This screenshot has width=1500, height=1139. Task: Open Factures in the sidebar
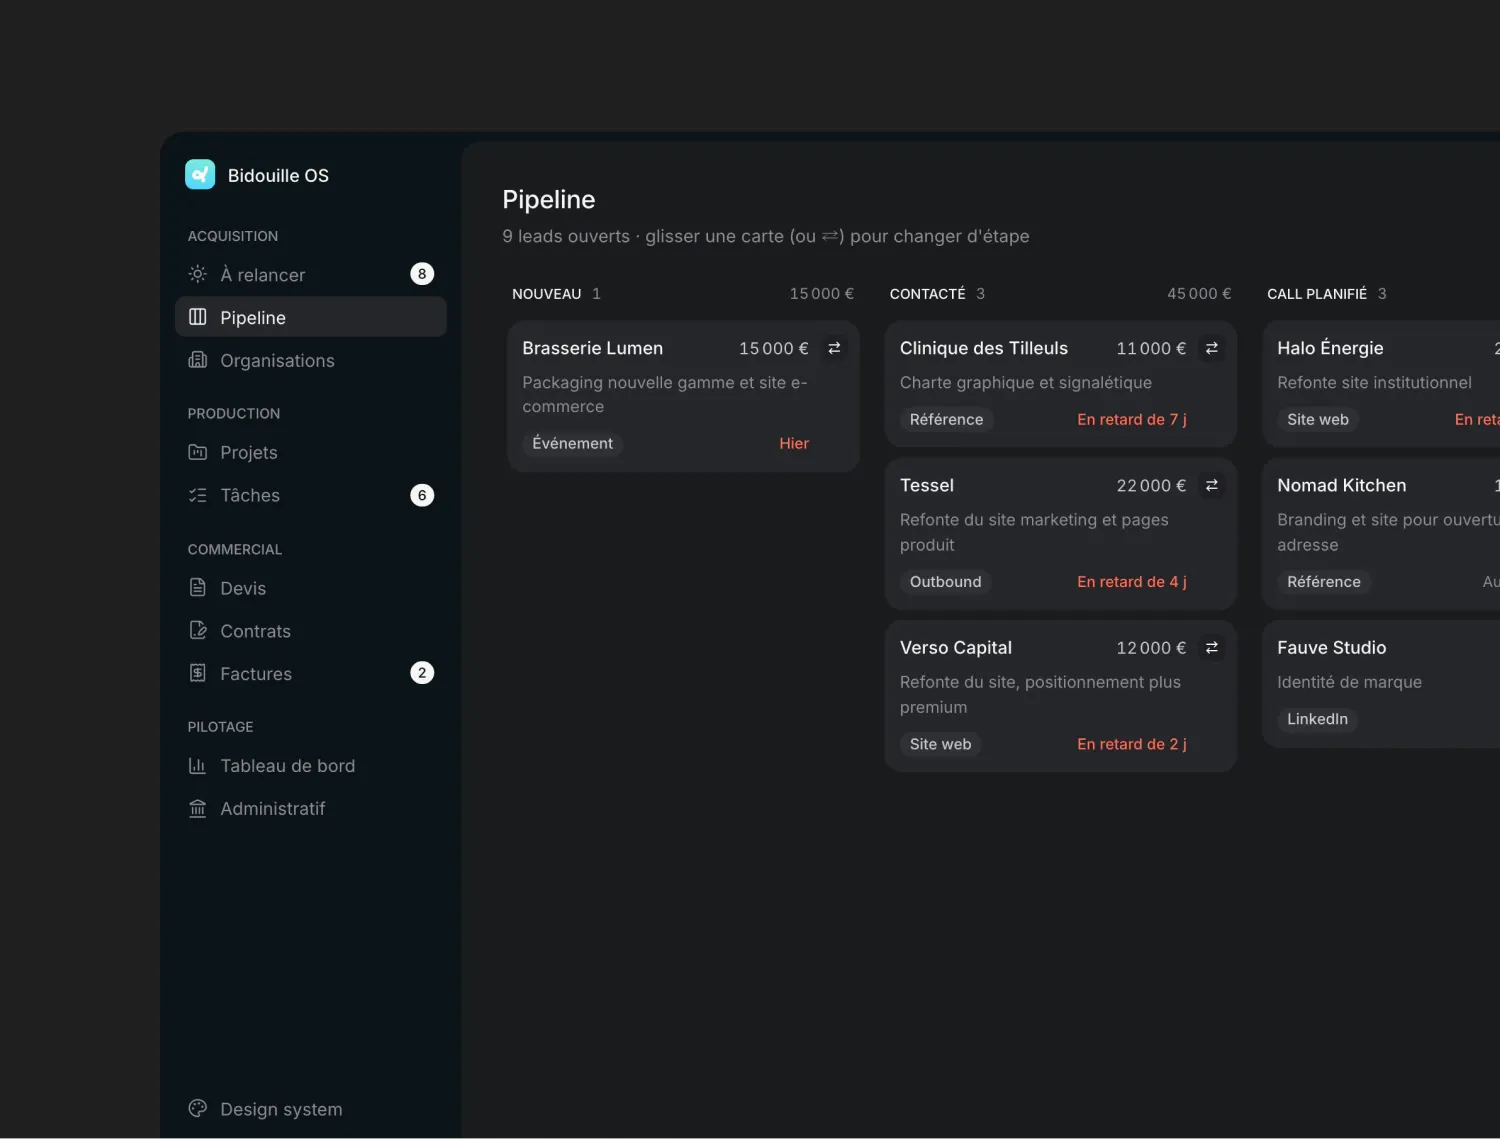coord(311,673)
